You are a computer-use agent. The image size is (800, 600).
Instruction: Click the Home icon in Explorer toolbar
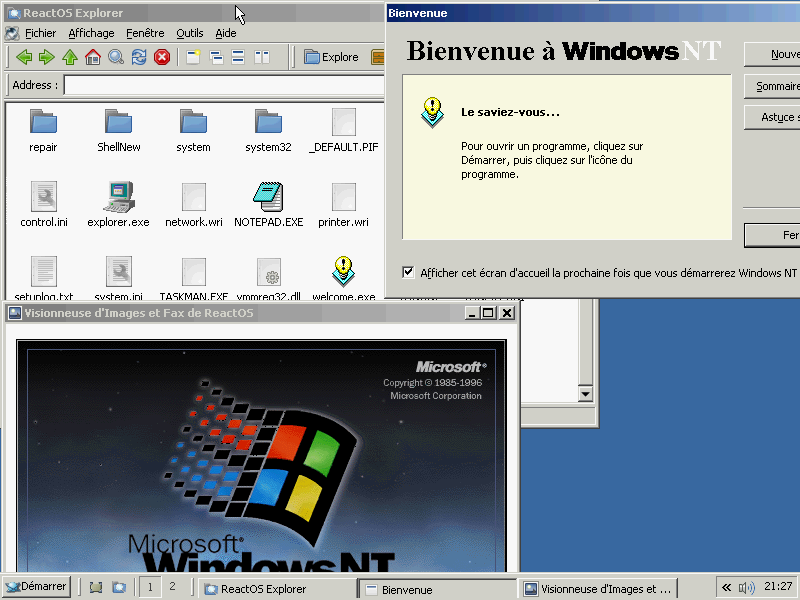[x=93, y=57]
